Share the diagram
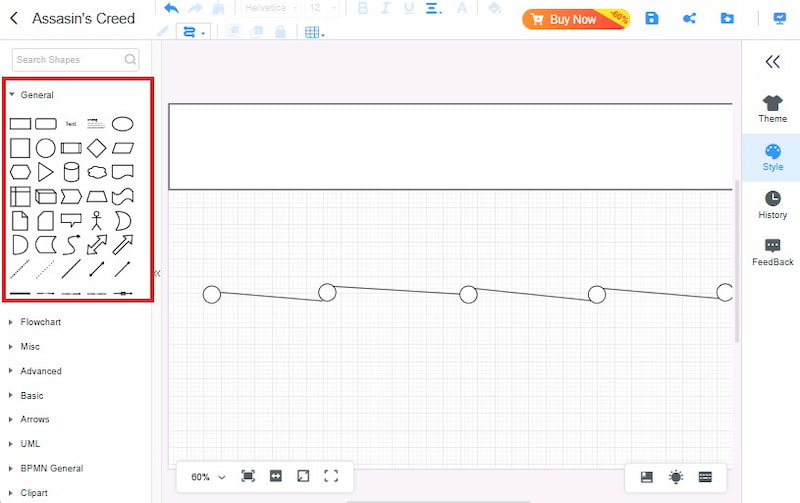The height and width of the screenshot is (503, 800). coord(689,19)
